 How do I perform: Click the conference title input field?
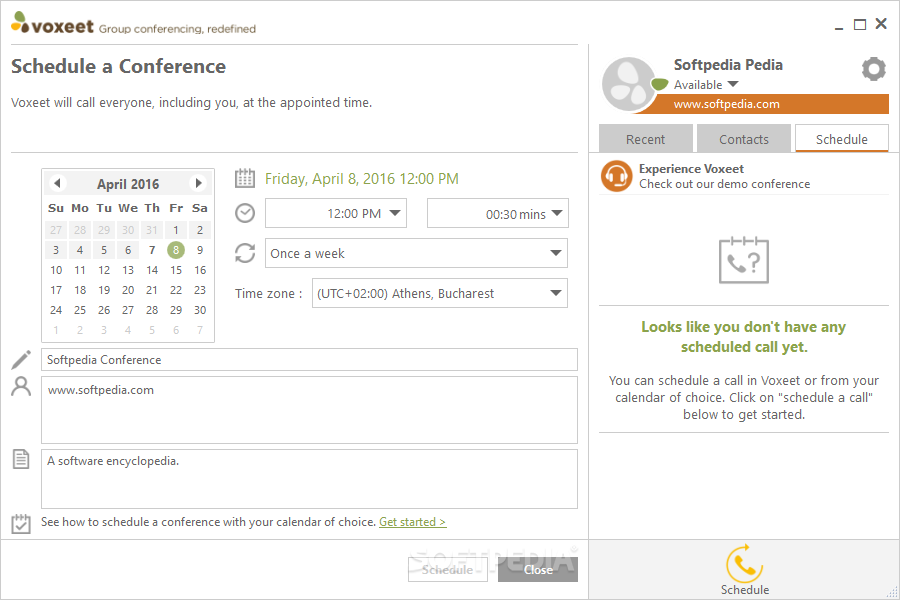coord(309,359)
